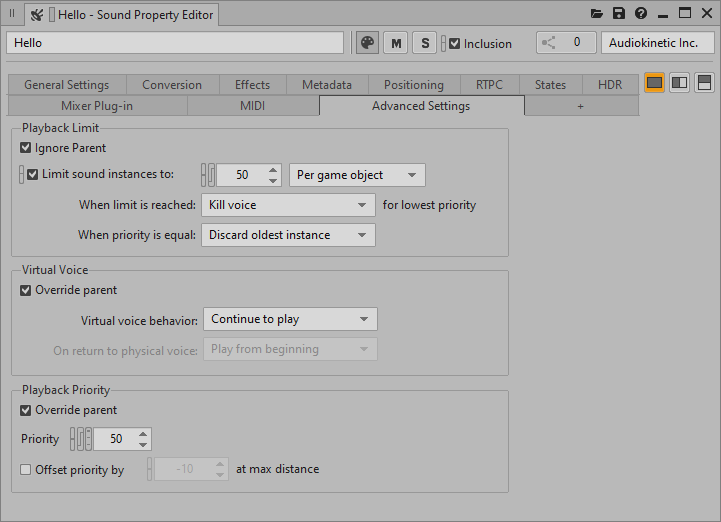Click the share references count button
The image size is (721, 522).
pos(565,43)
